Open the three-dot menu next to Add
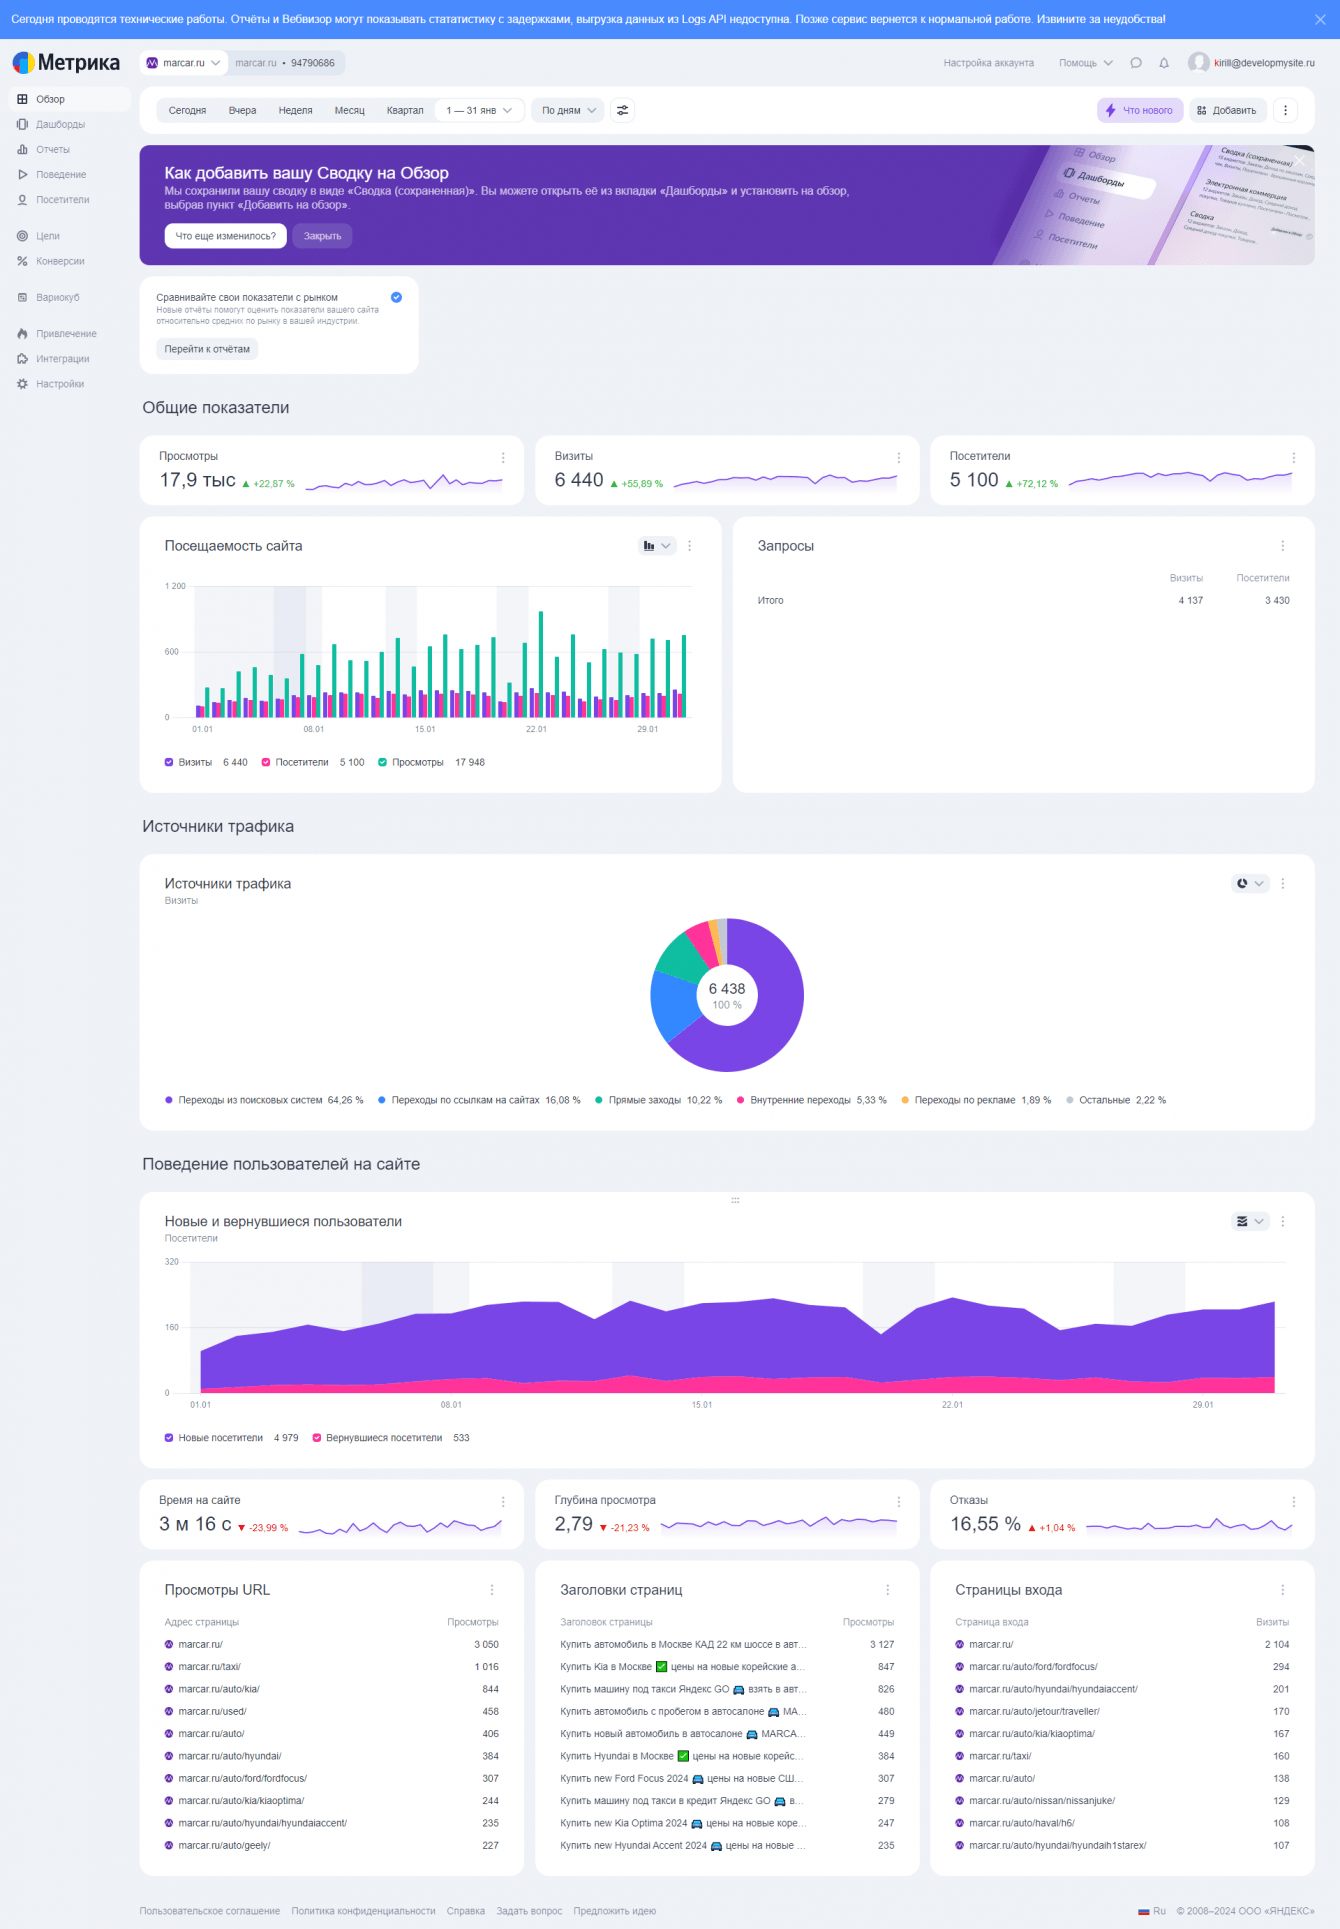 (x=1285, y=111)
